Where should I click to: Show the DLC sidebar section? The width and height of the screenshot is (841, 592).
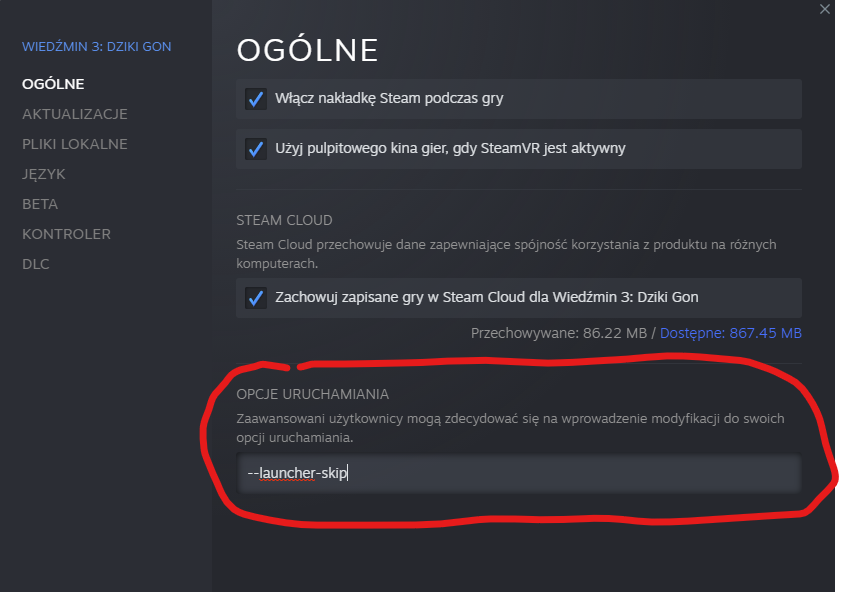[x=36, y=264]
